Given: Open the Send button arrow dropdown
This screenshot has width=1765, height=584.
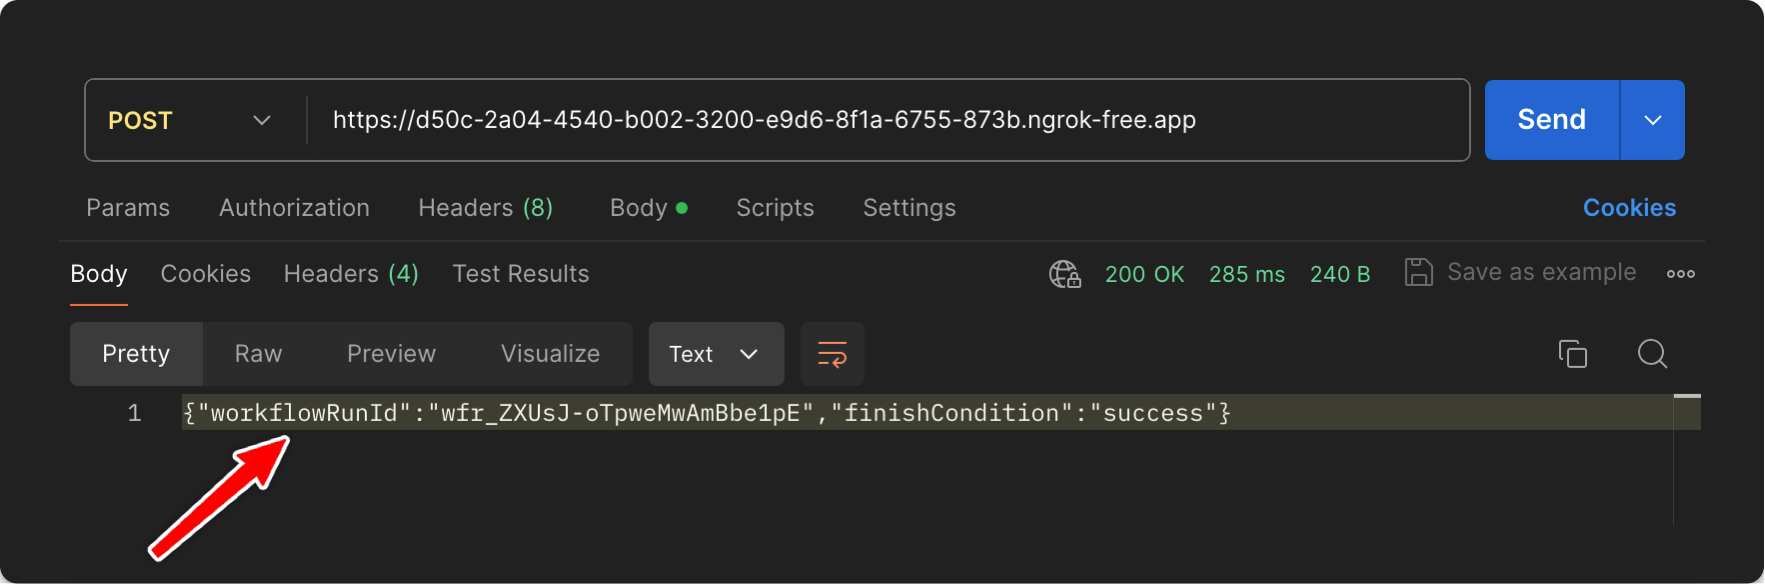Looking at the screenshot, I should click(x=1653, y=120).
